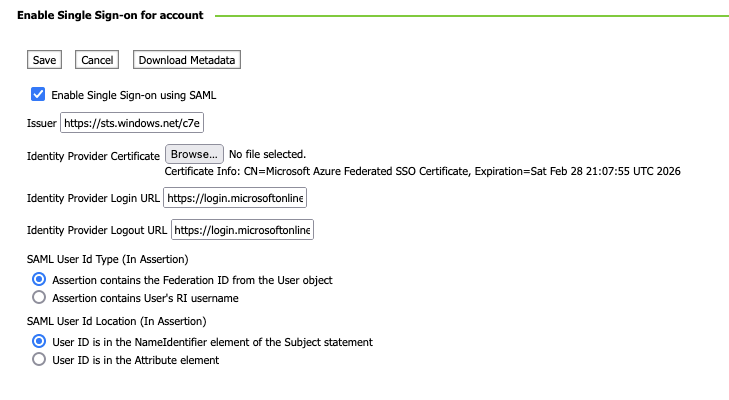Click the 'Enable Single Sign-on using SAML' label text

coord(134,96)
